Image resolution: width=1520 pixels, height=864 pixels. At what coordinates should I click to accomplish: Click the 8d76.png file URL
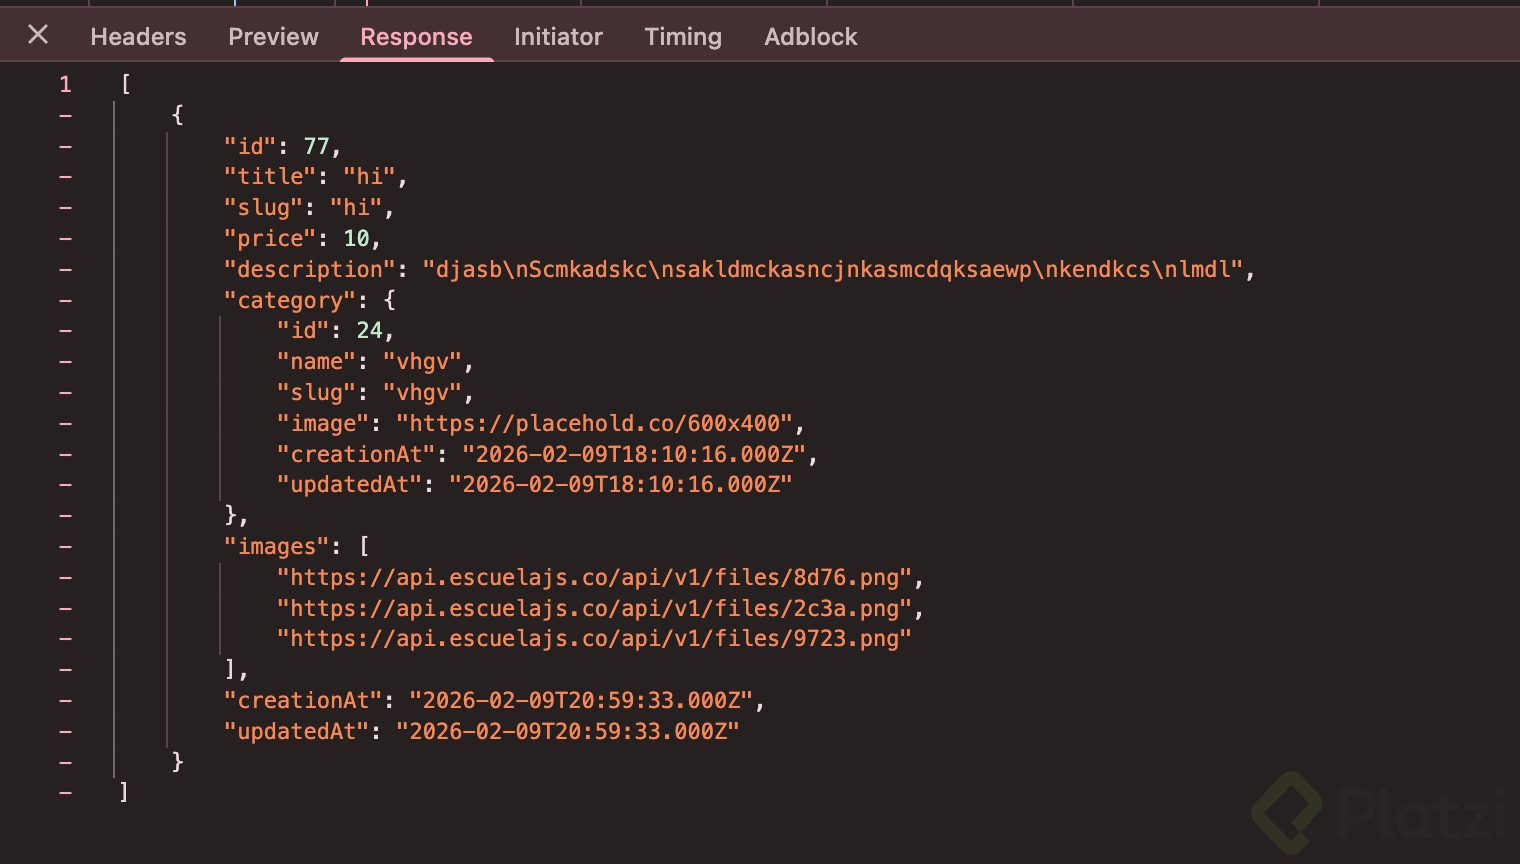tap(594, 577)
